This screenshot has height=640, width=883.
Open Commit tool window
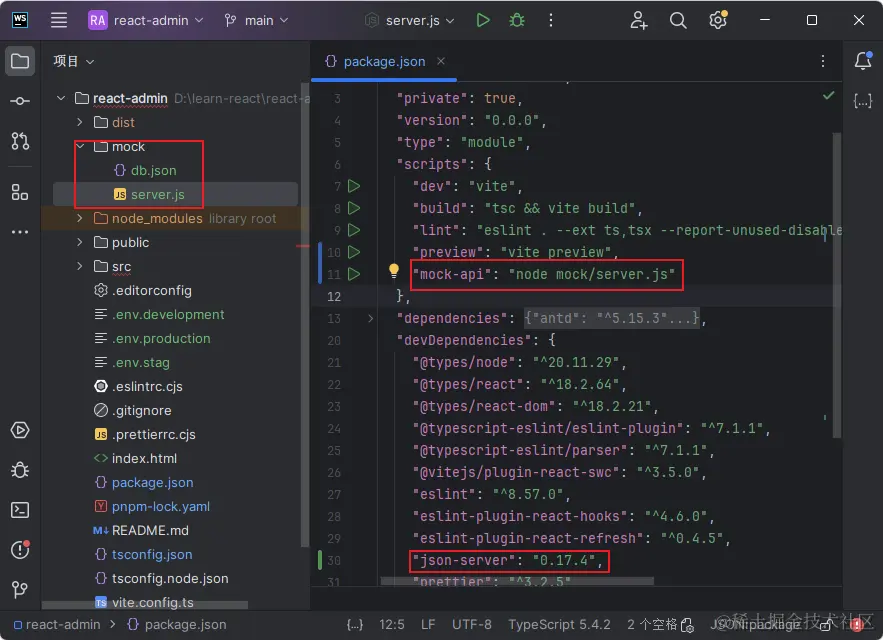coord(20,101)
